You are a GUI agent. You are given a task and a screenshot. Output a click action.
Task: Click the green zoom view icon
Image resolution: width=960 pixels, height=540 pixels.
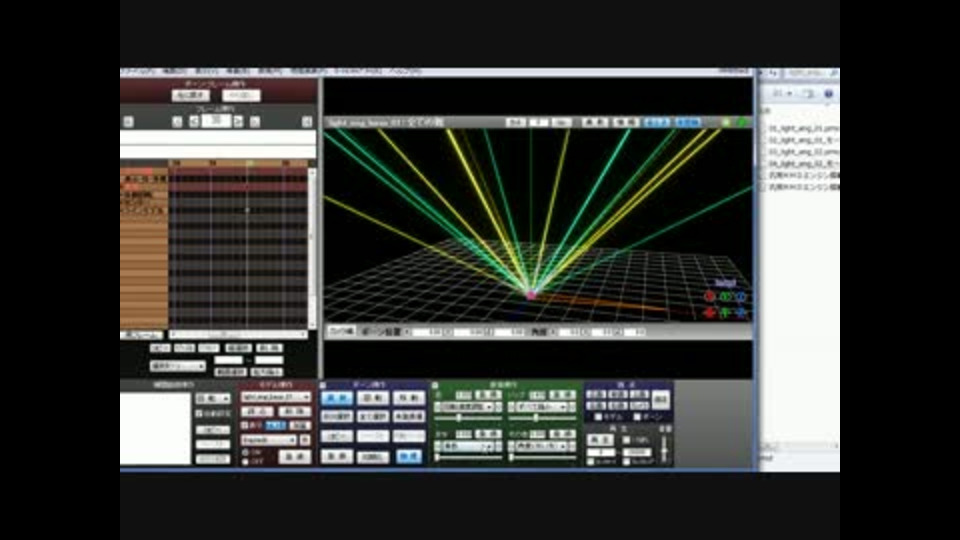pos(726,122)
